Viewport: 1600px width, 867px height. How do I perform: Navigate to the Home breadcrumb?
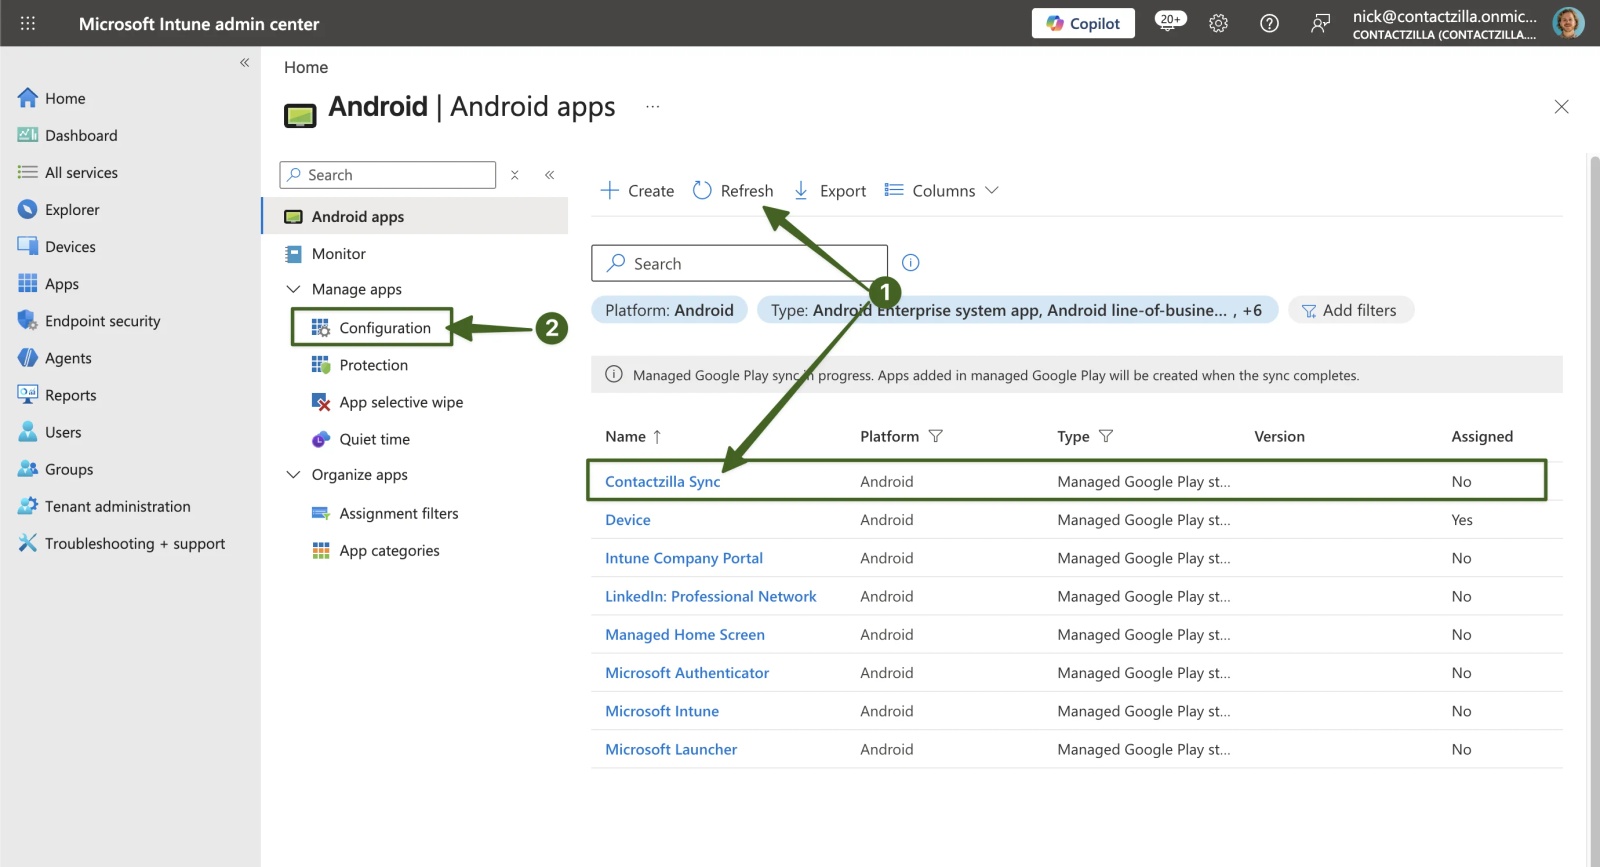306,67
